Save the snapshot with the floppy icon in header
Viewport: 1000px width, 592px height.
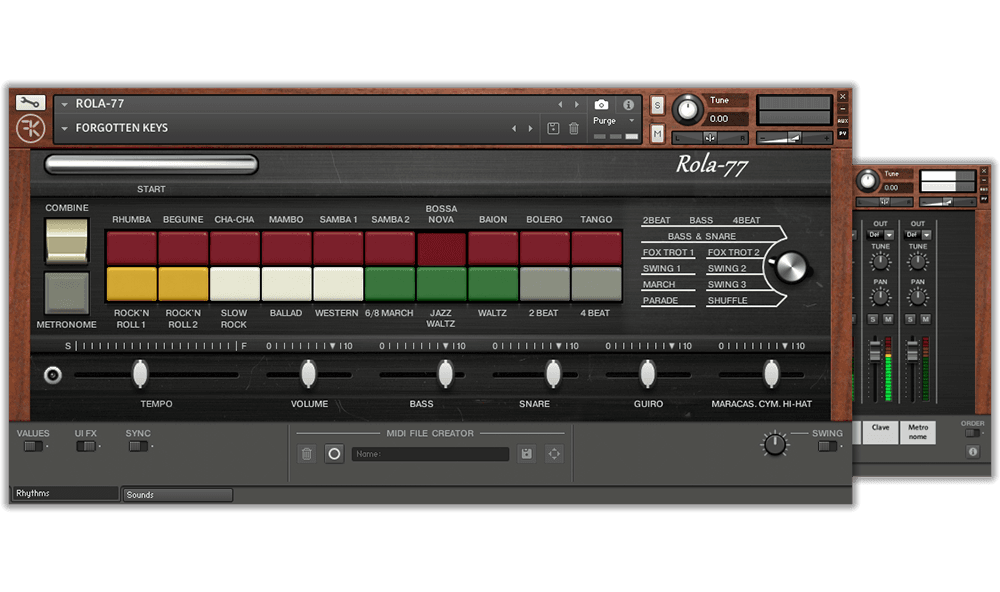(x=553, y=128)
